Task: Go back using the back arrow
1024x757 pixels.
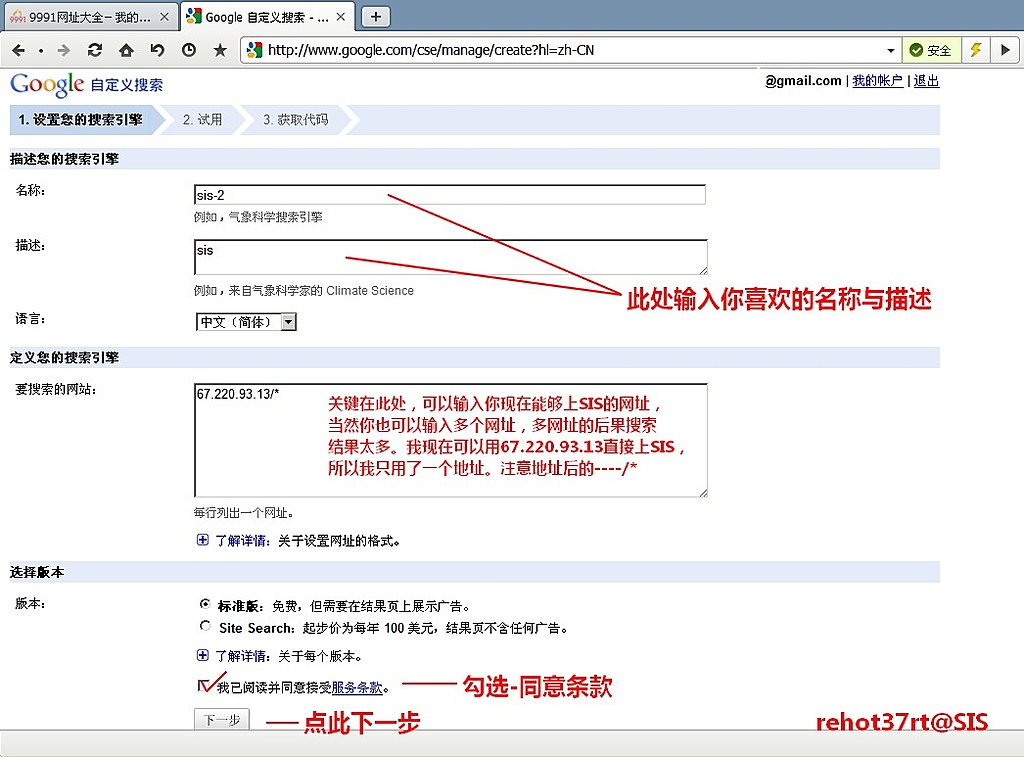Action: coord(18,50)
